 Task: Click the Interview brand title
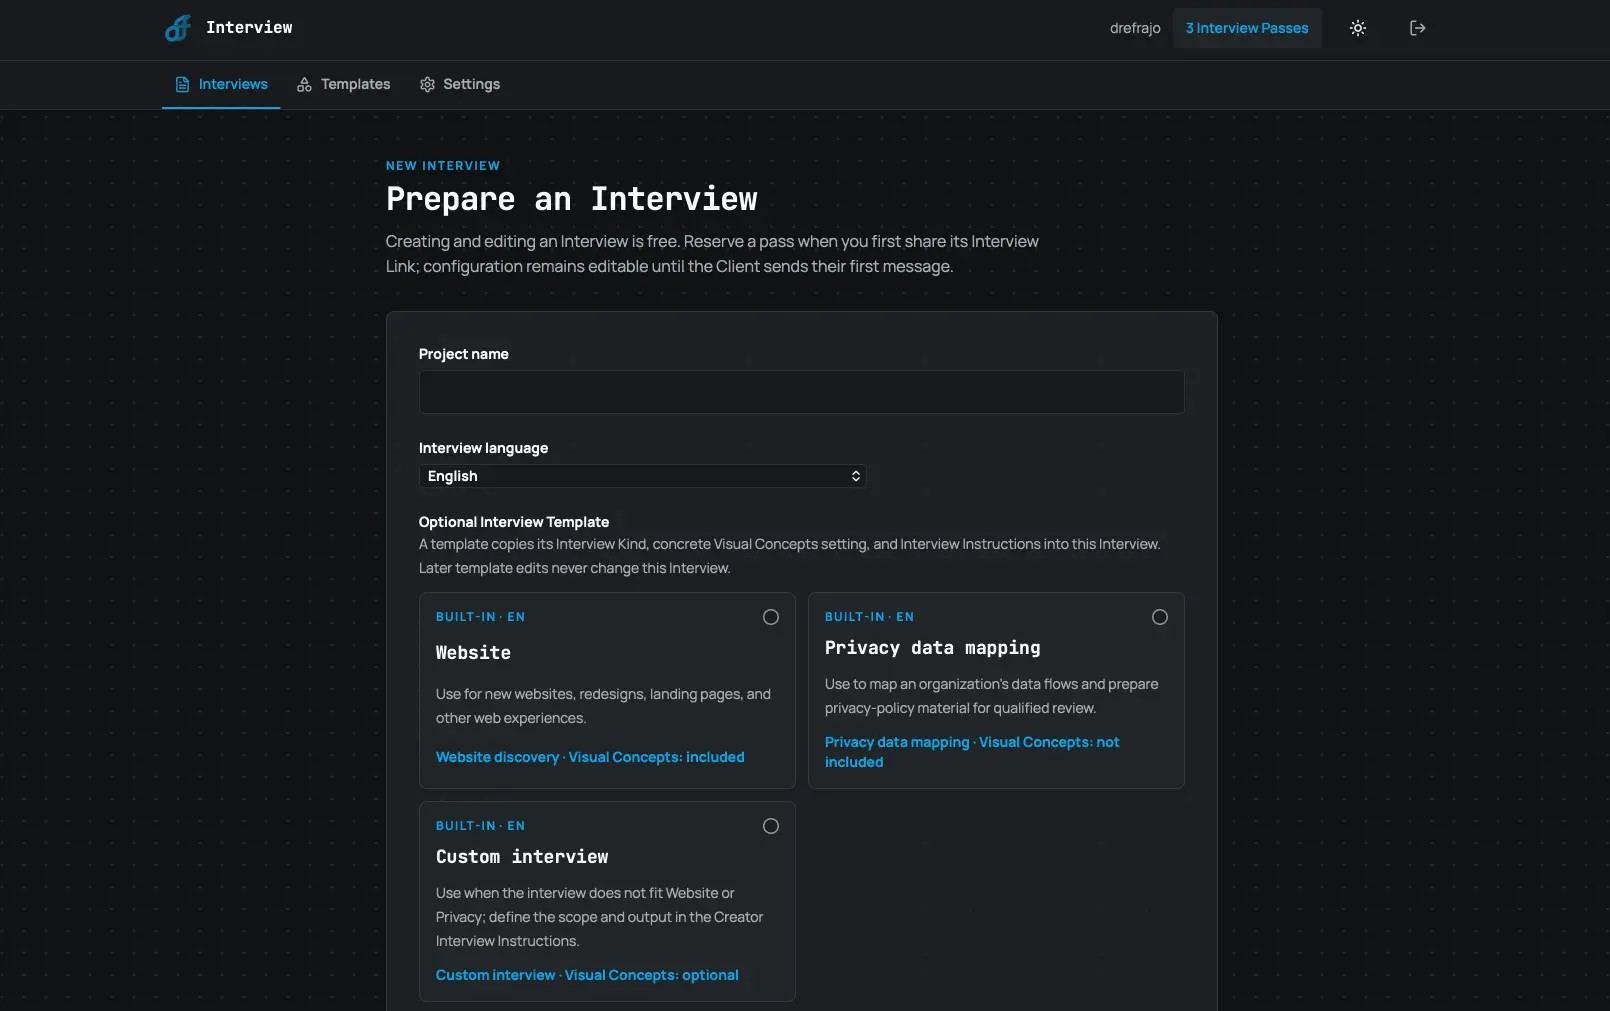click(x=249, y=28)
